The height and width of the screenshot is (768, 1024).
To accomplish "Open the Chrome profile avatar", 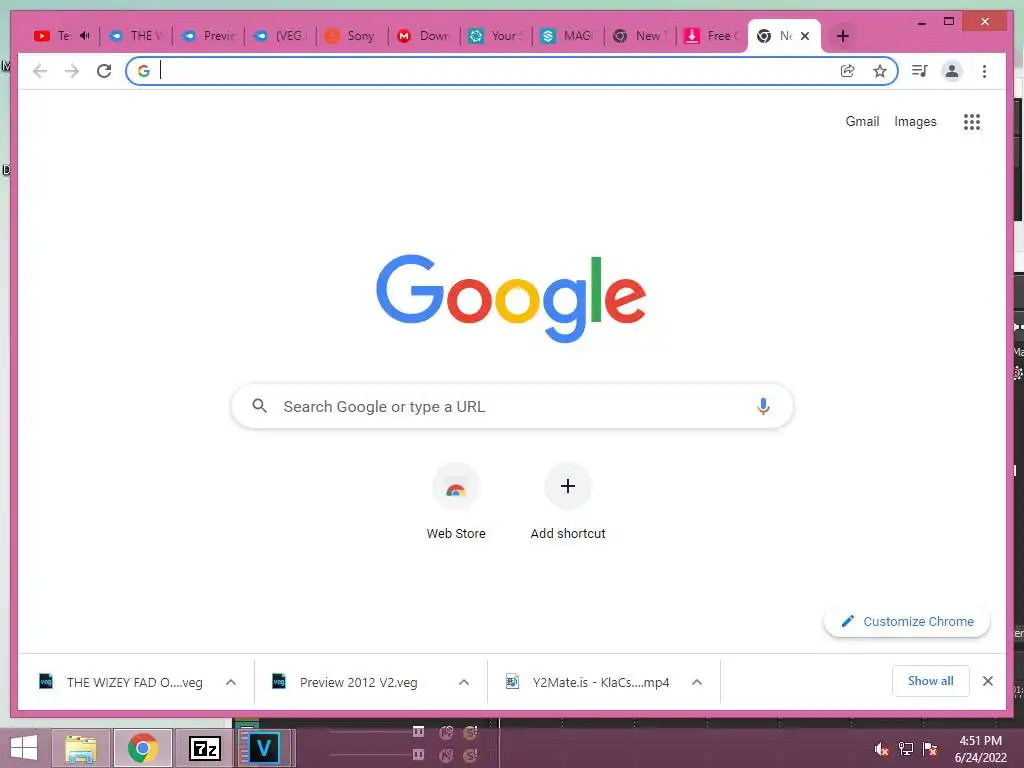I will (x=952, y=71).
